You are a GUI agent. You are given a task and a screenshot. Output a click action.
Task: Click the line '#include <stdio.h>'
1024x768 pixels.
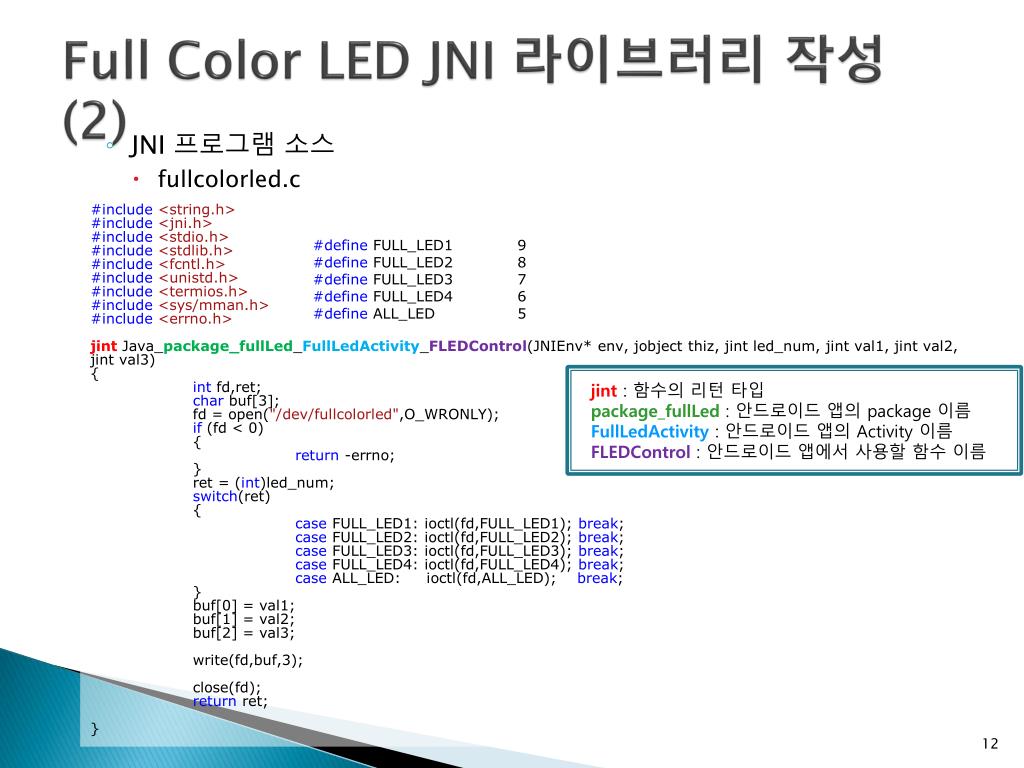pos(160,237)
